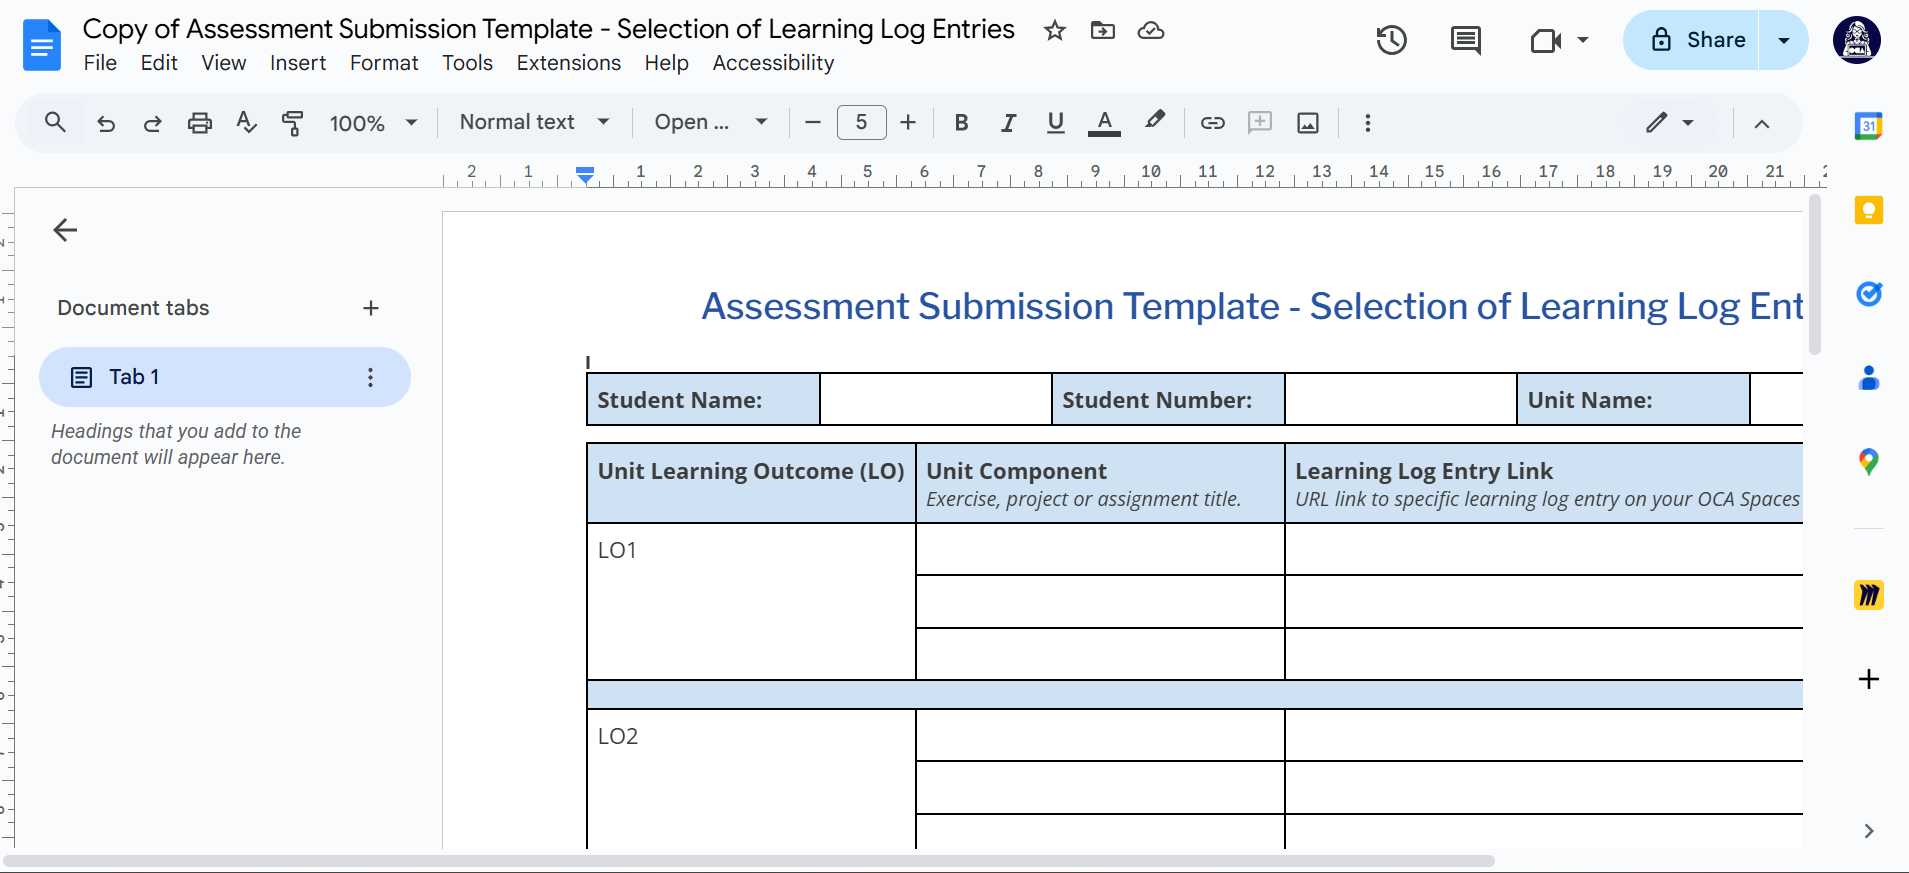Add a new document tab
This screenshot has height=873, width=1909.
(371, 308)
